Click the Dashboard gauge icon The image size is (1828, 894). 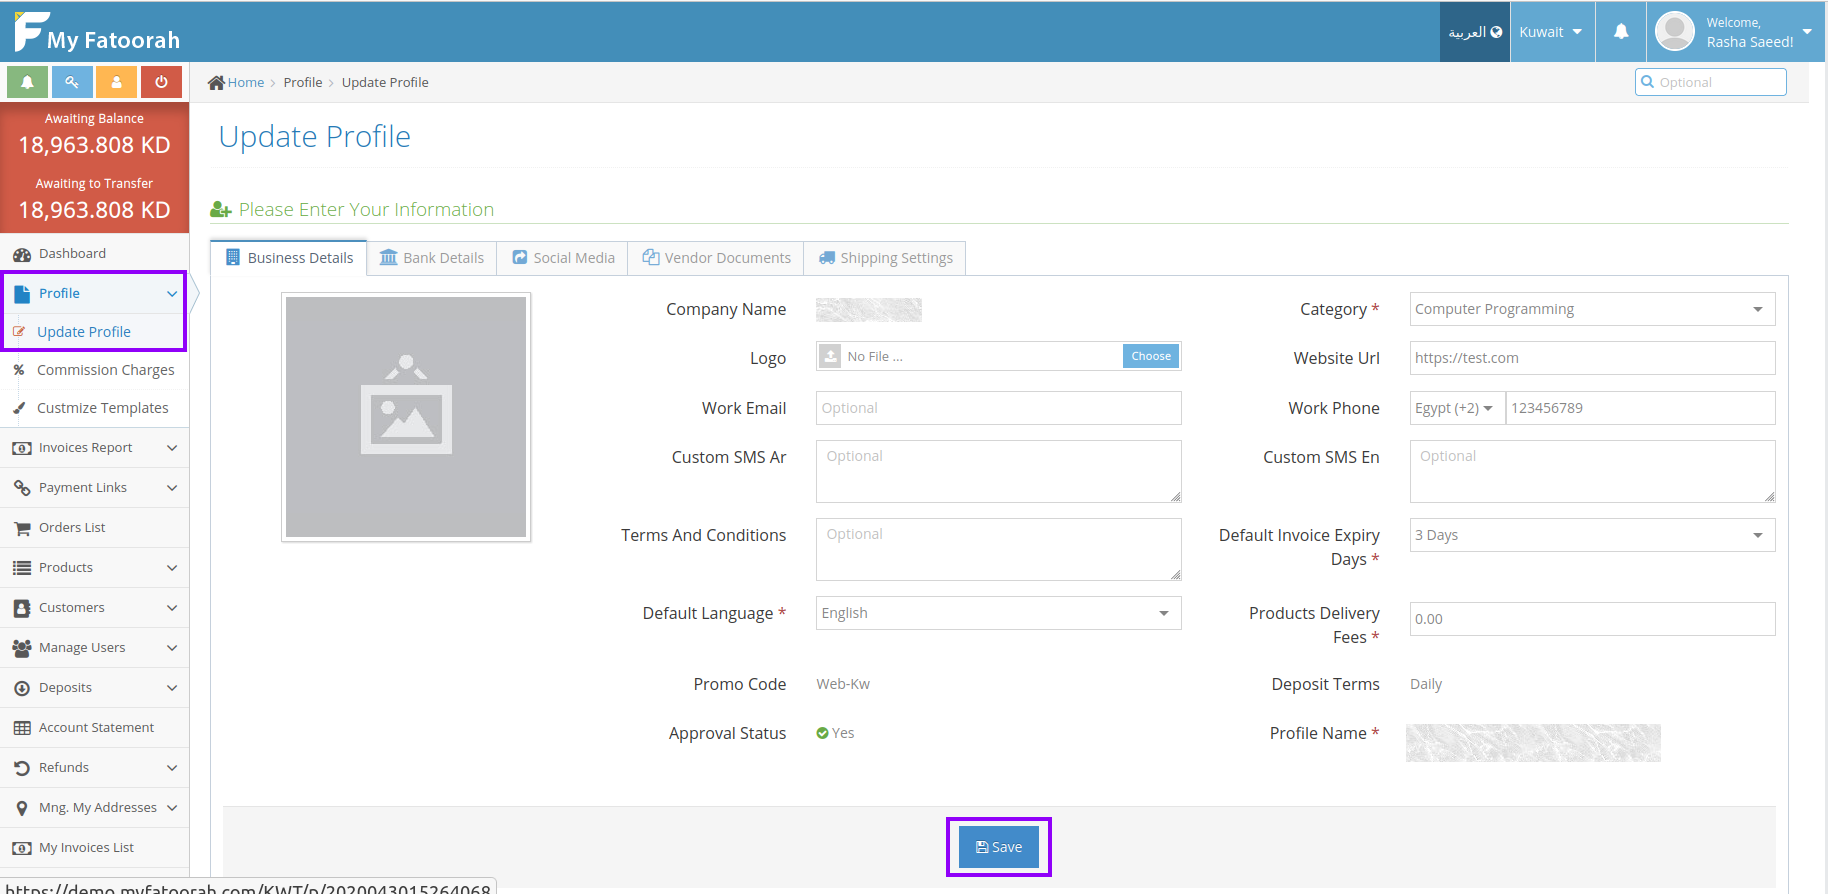point(22,254)
